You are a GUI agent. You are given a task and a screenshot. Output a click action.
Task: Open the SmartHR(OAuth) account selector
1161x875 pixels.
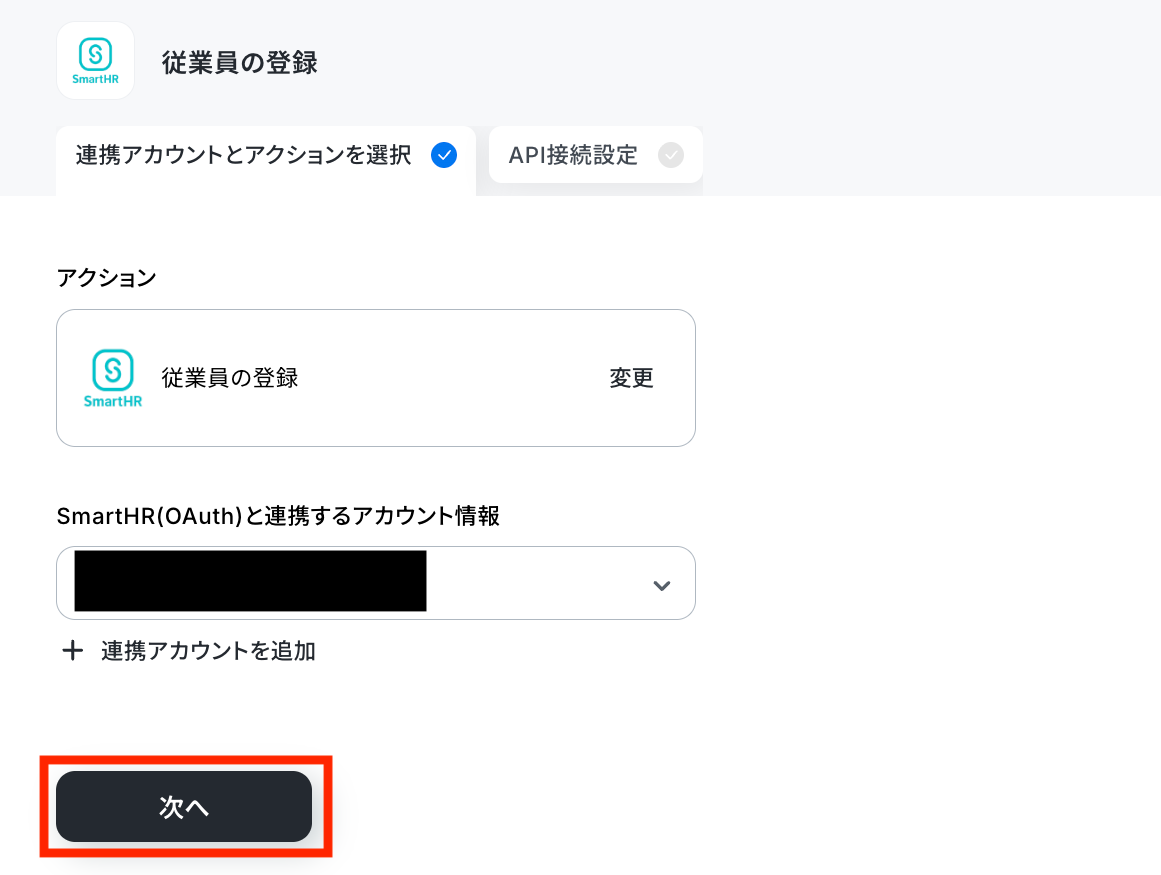[x=375, y=583]
